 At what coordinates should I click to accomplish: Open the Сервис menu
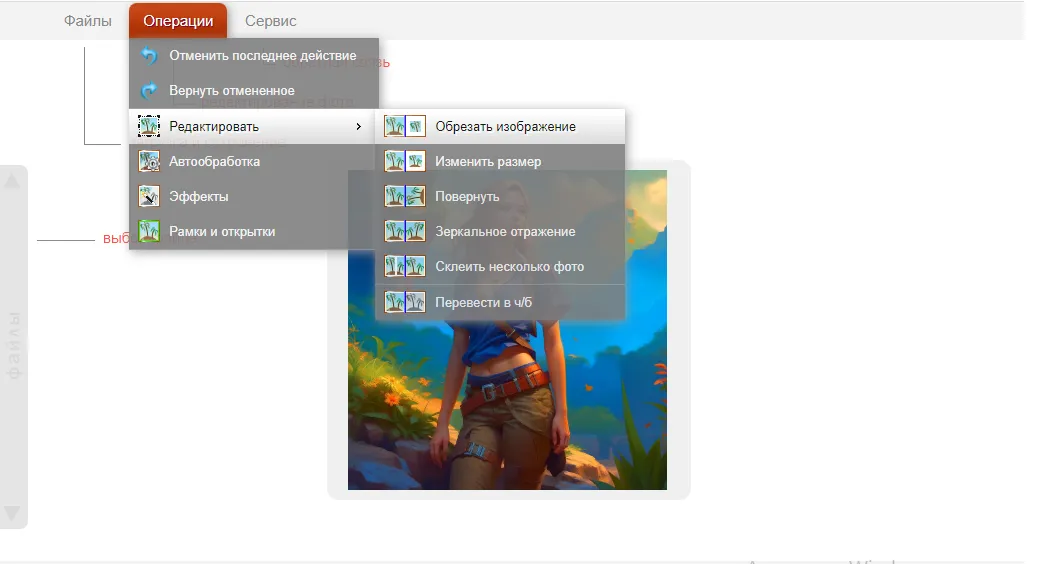click(x=271, y=21)
